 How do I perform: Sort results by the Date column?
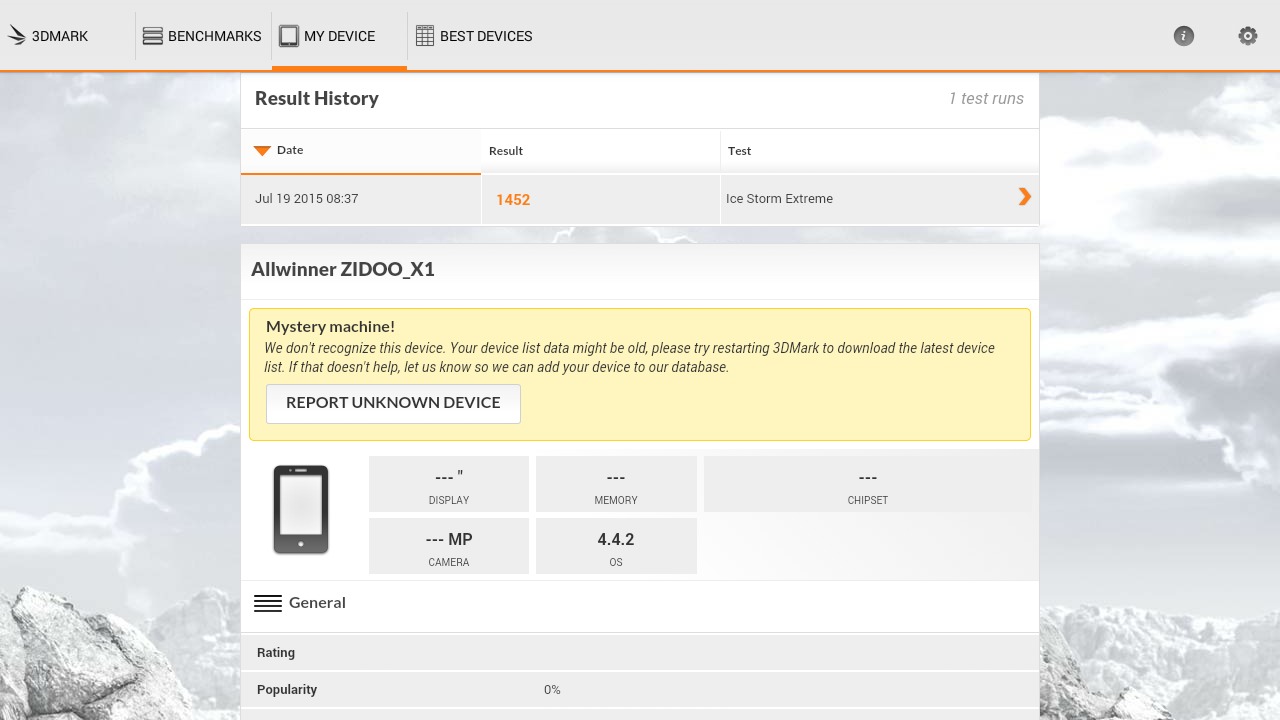pos(361,151)
